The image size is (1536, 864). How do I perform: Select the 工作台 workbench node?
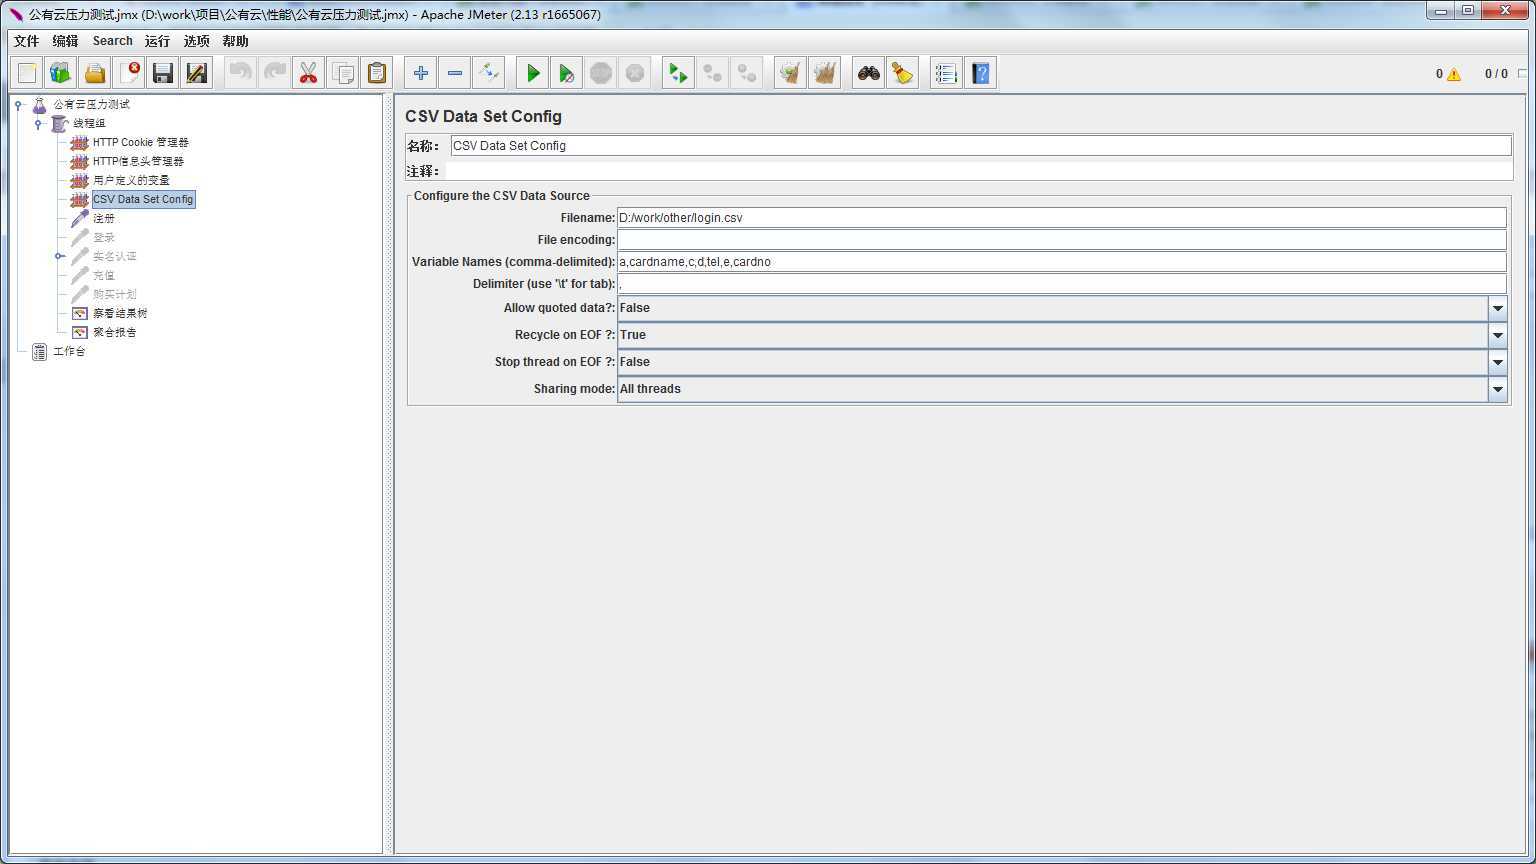69,351
